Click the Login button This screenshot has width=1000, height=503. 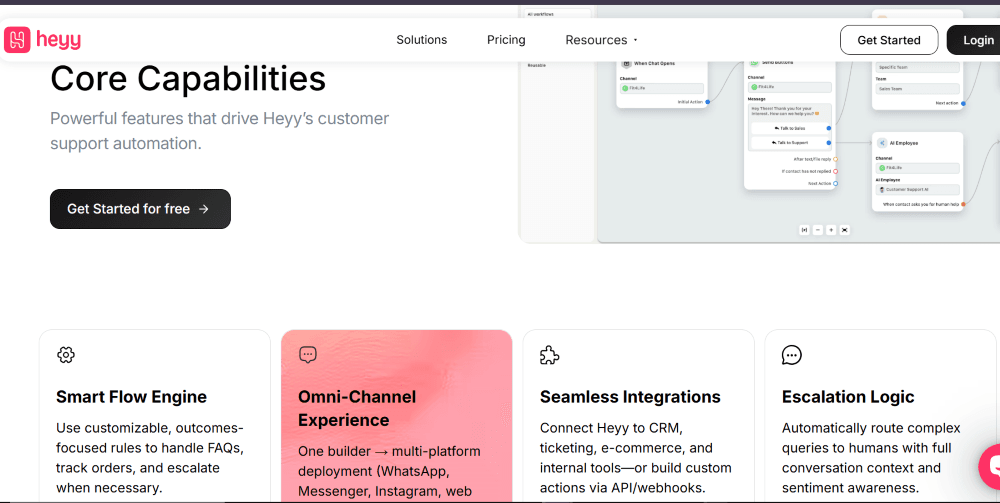(974, 40)
